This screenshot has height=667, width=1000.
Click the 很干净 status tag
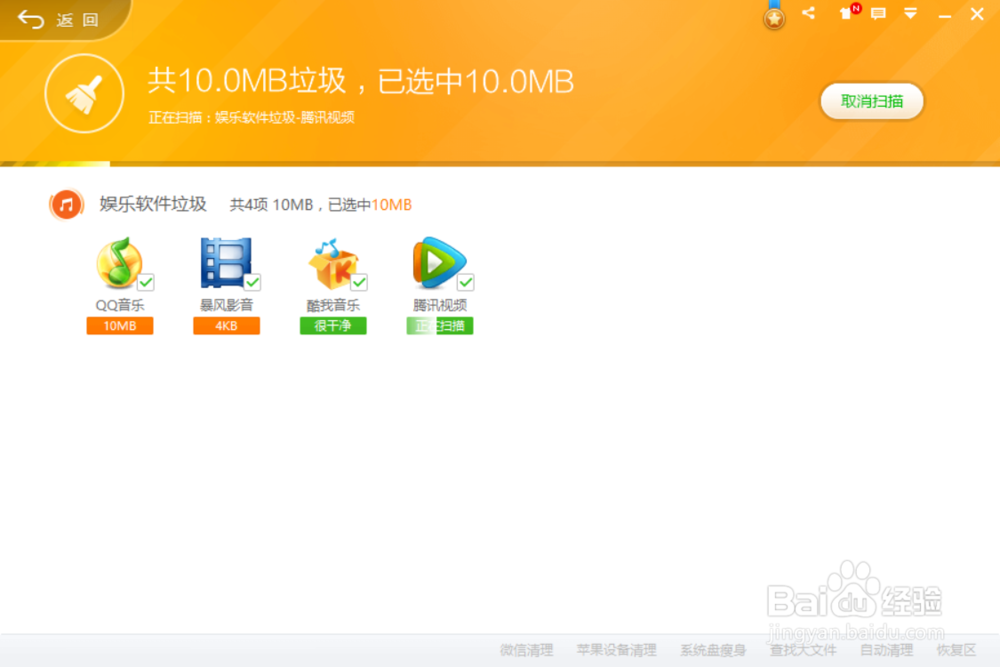(333, 326)
